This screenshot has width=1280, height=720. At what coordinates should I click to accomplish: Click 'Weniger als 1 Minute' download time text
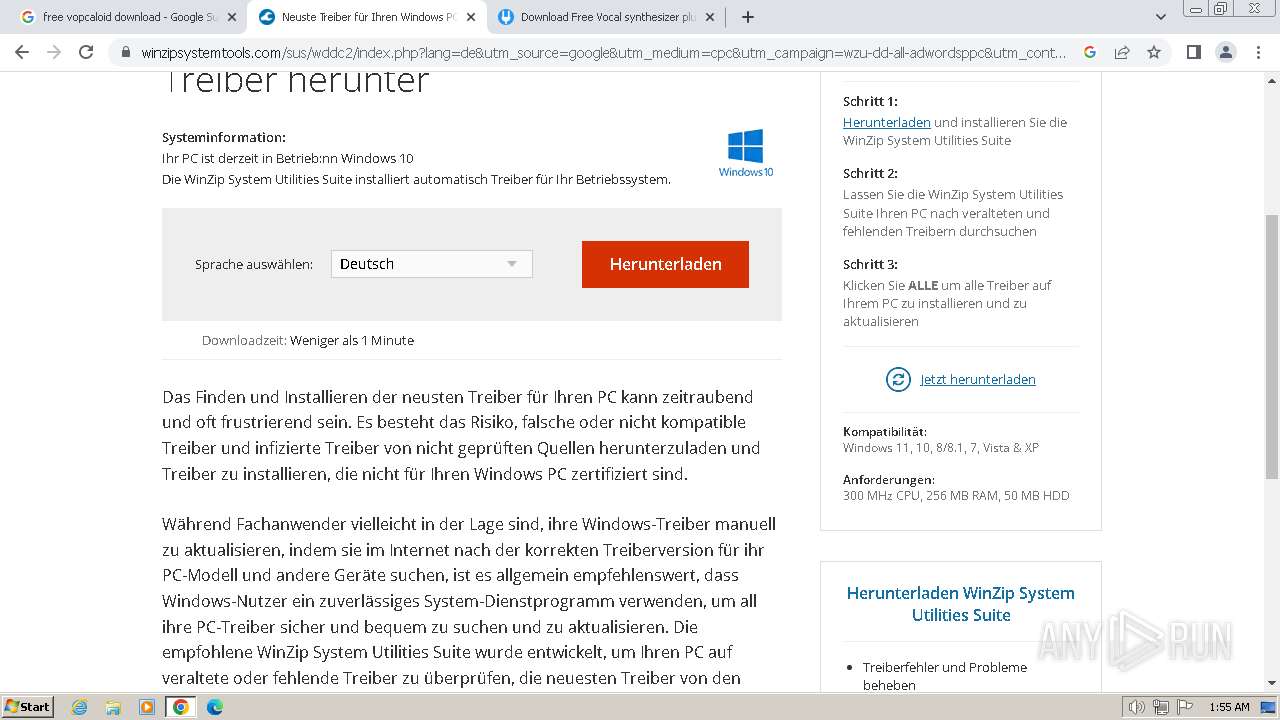pos(352,340)
